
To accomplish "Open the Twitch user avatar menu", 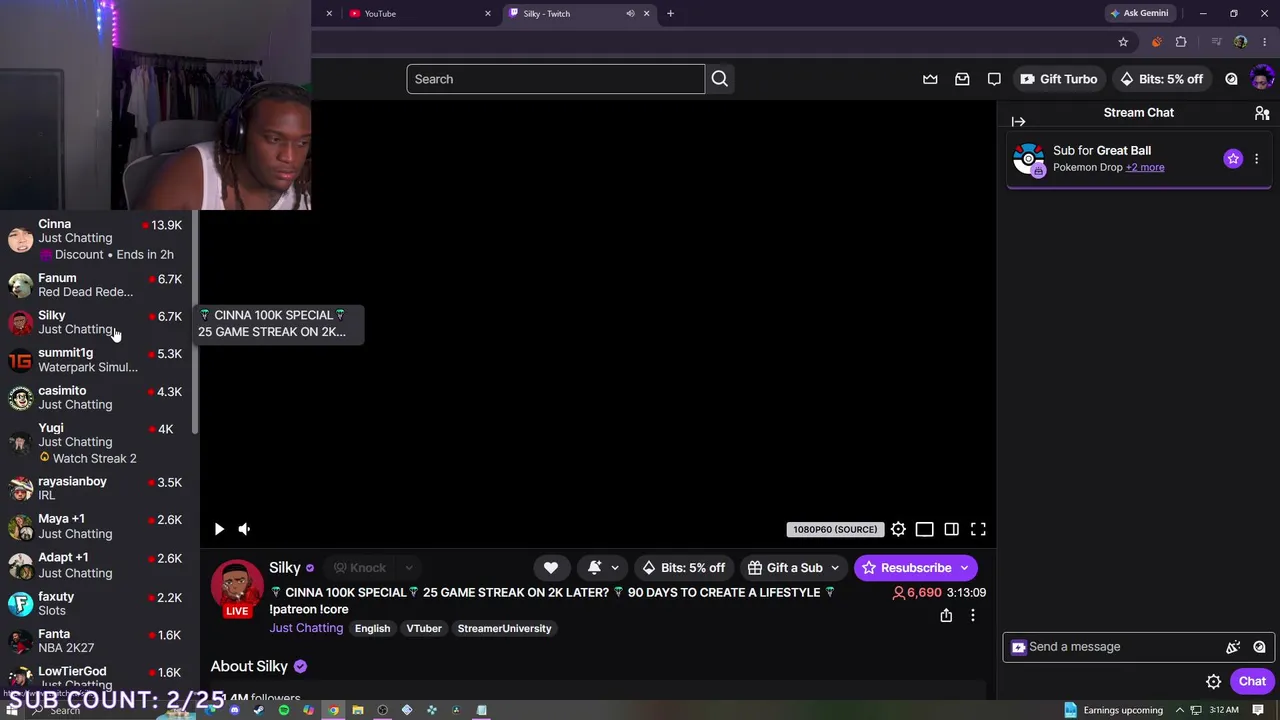I will click(x=1262, y=78).
